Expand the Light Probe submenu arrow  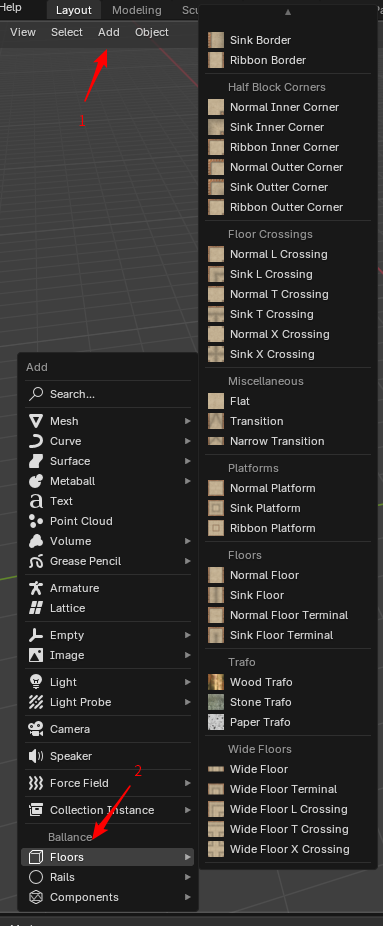coord(188,702)
